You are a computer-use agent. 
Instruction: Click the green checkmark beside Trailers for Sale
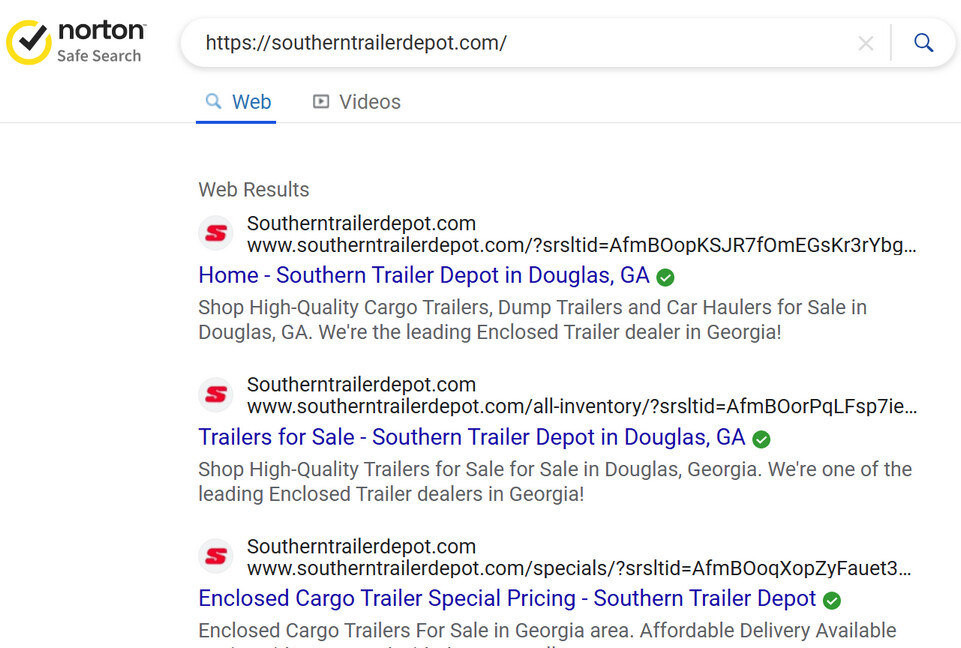coord(761,439)
